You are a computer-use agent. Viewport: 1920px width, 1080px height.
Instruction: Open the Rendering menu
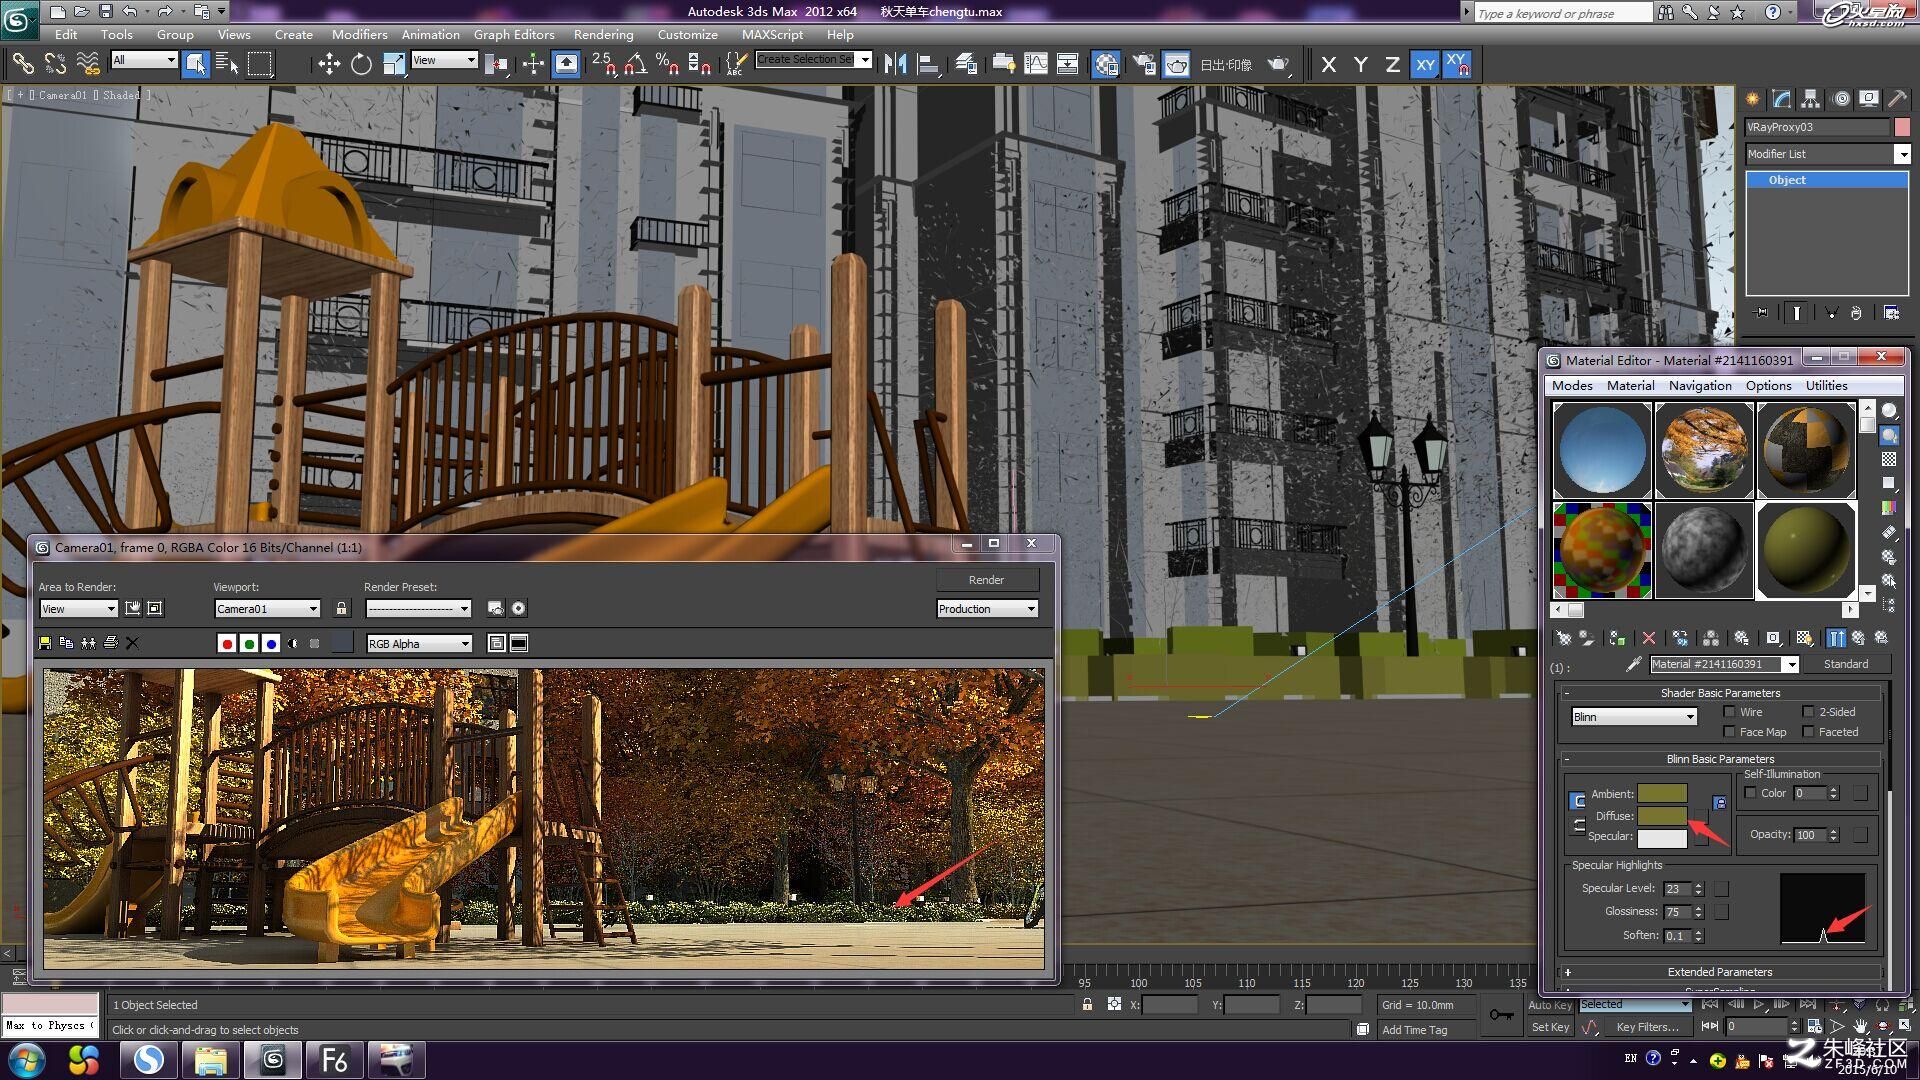[603, 34]
